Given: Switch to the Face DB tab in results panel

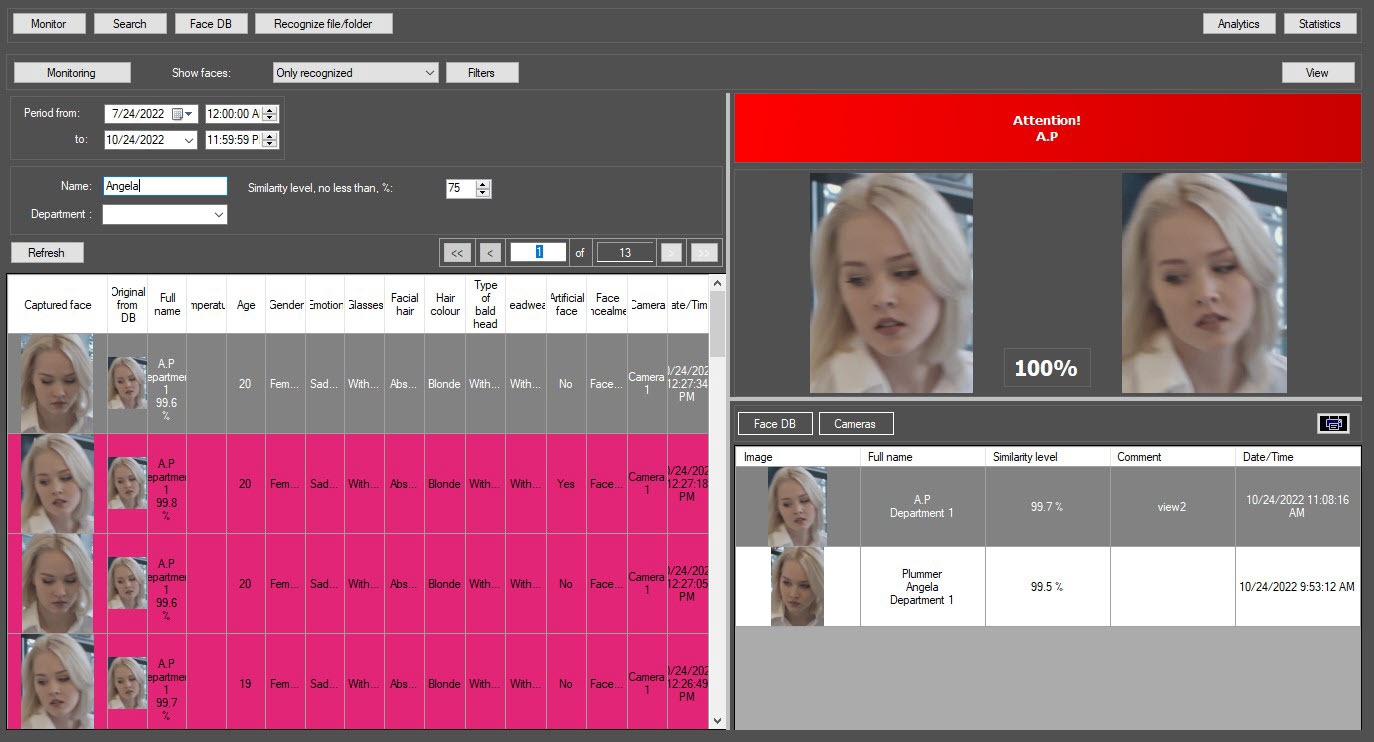Looking at the screenshot, I should pyautogui.click(x=775, y=424).
